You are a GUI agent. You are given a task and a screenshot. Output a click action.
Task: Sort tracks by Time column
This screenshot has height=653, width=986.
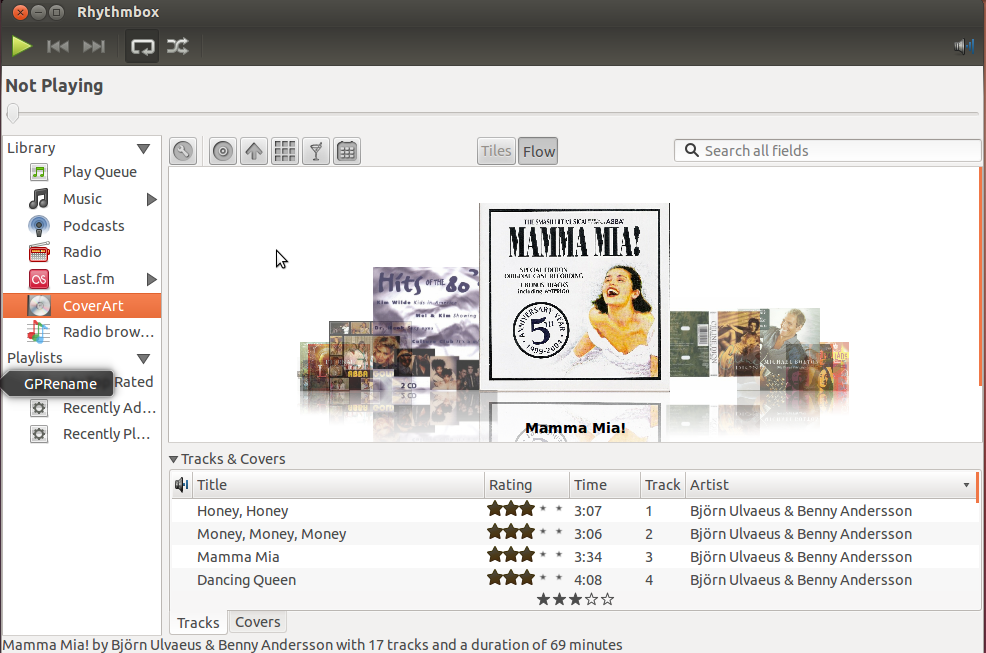point(604,484)
